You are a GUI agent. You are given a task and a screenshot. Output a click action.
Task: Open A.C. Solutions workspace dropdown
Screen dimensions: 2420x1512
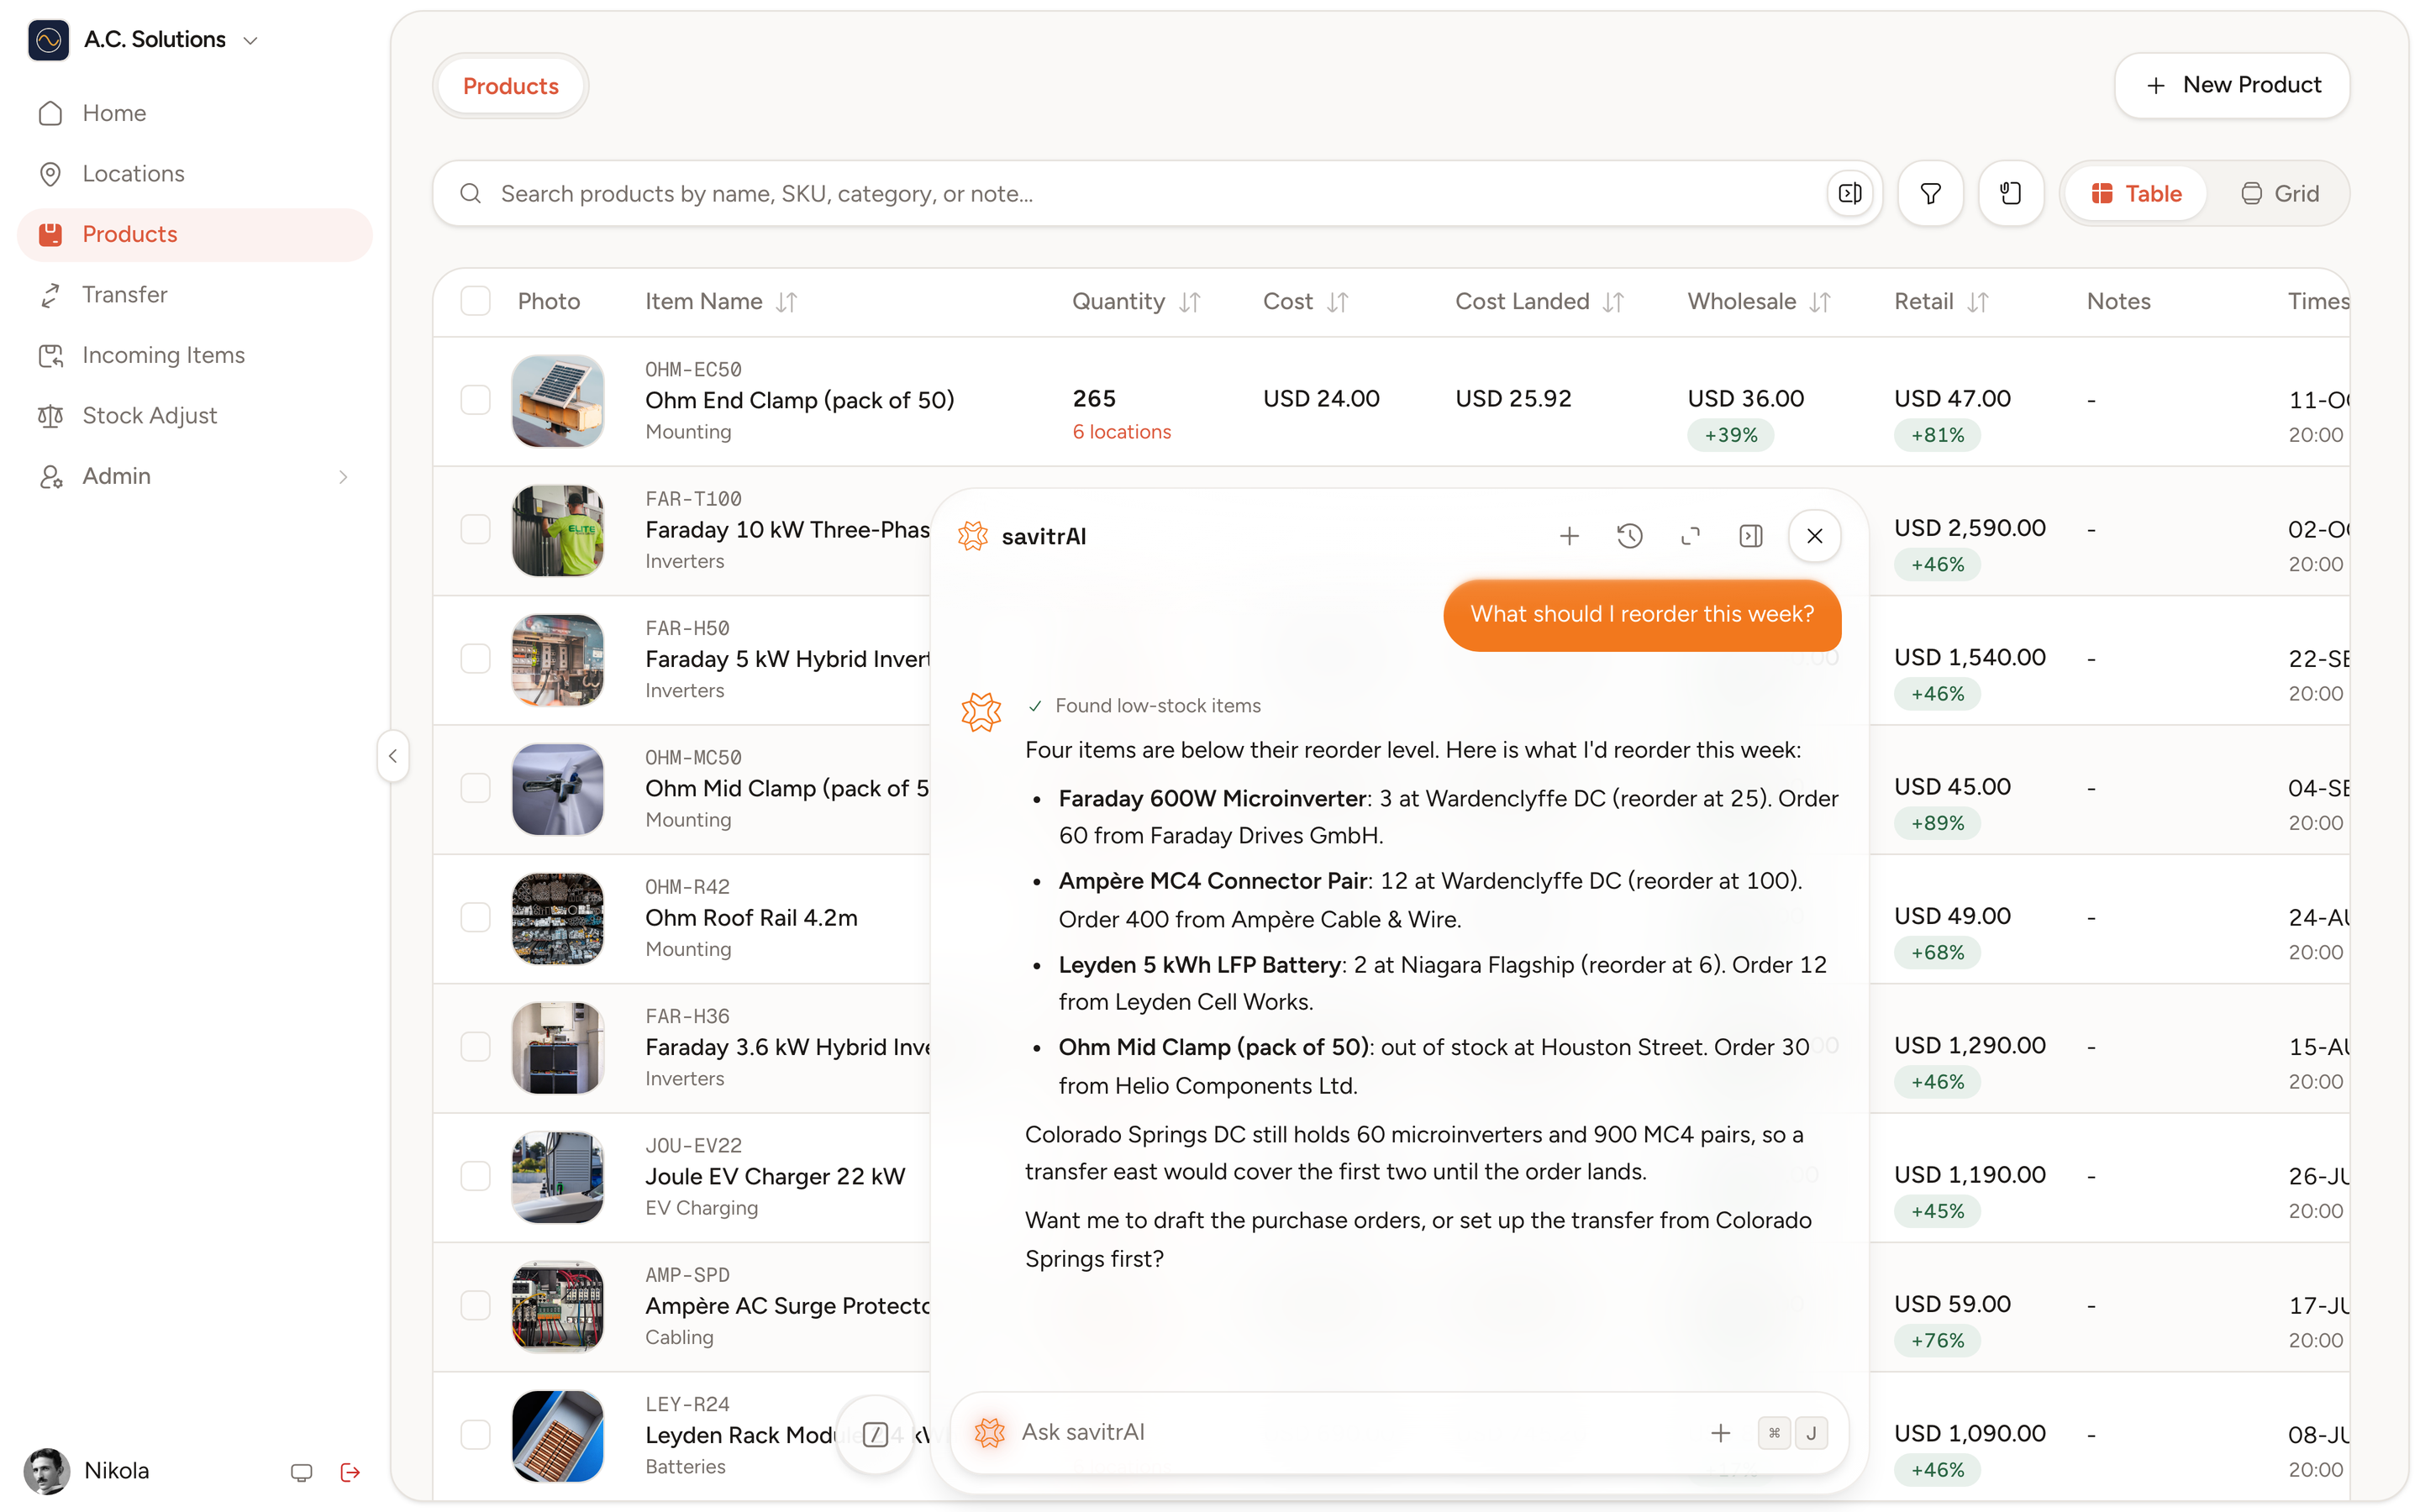144,40
